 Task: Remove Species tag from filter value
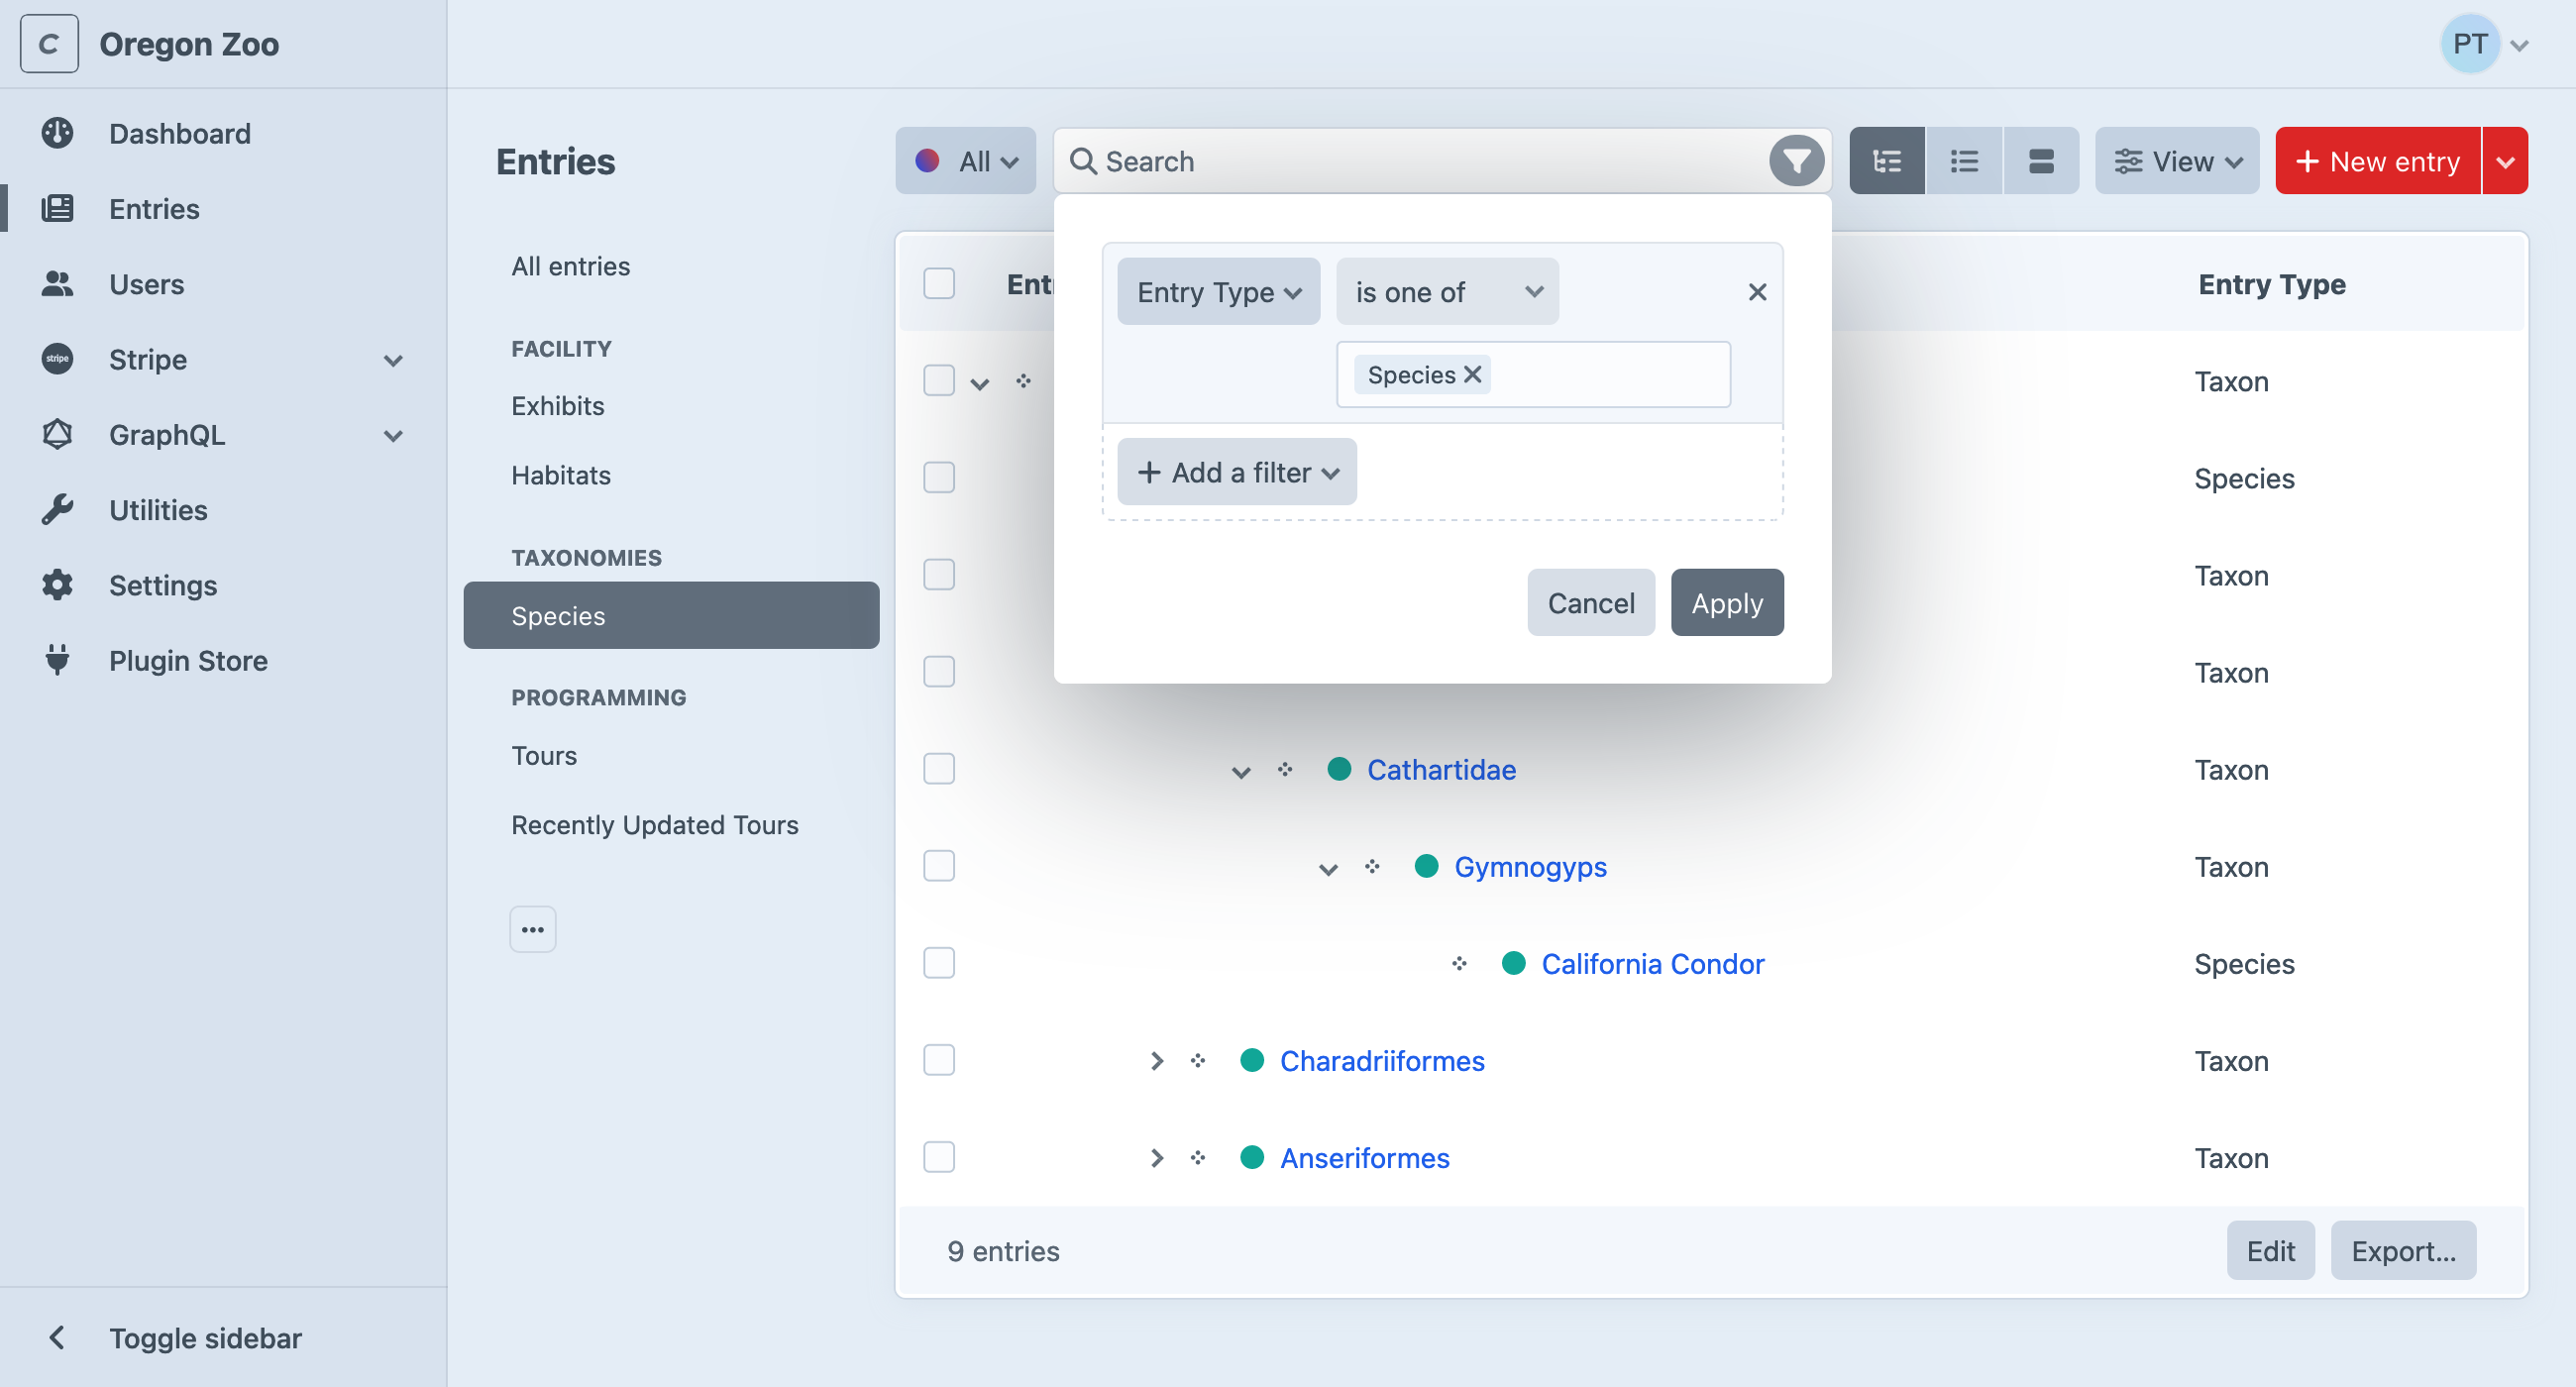pos(1472,374)
